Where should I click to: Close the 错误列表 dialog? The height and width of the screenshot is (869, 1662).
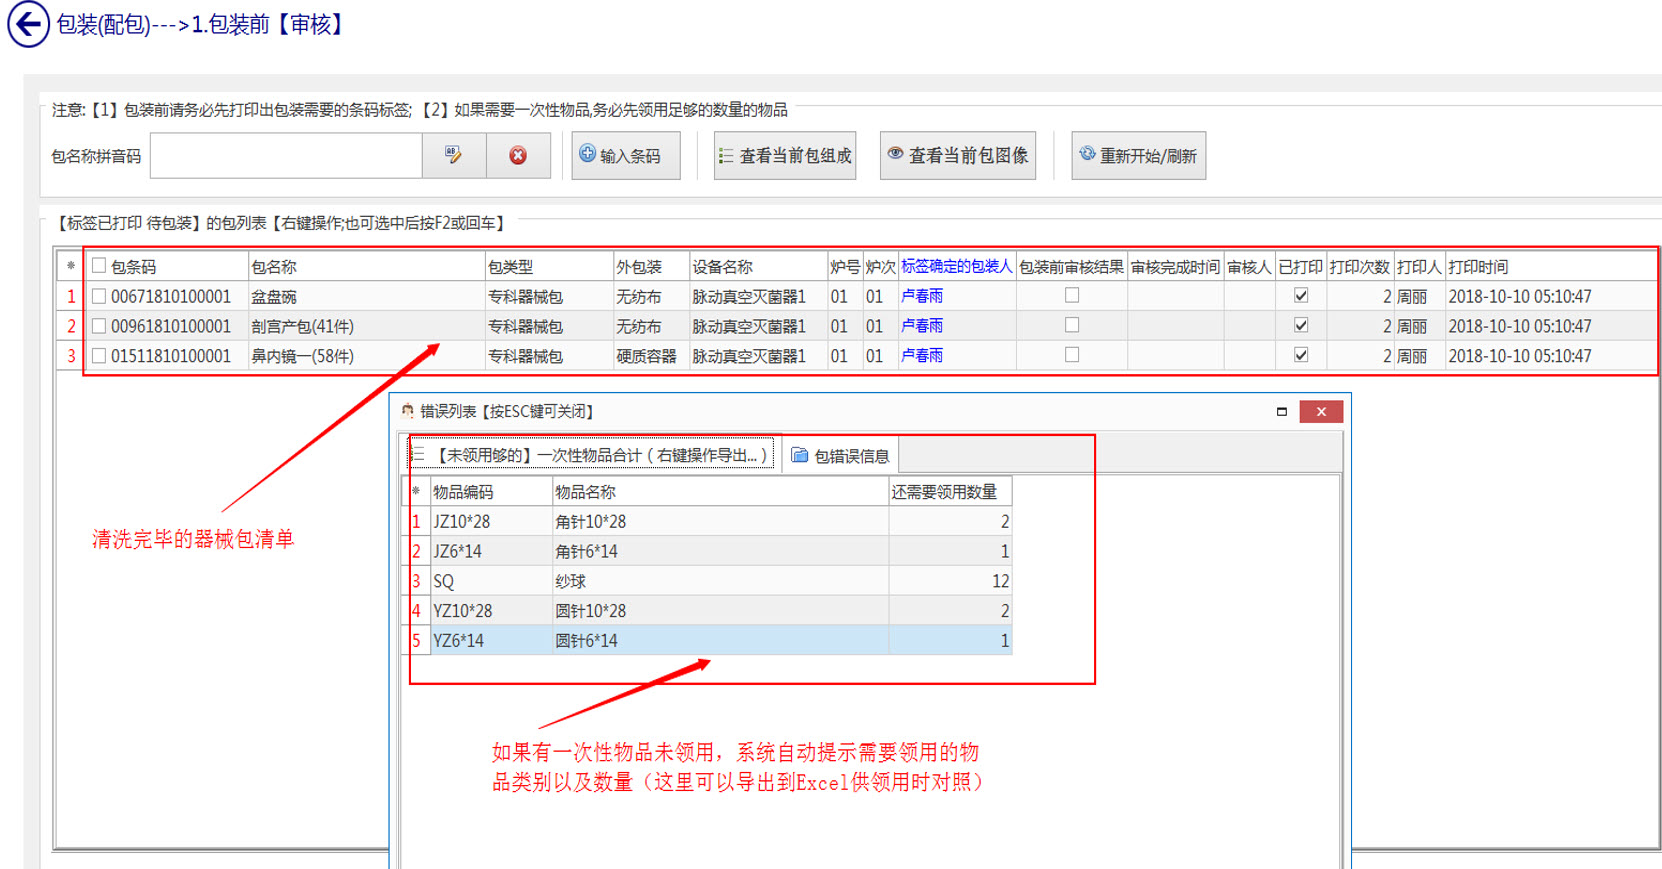coord(1321,411)
